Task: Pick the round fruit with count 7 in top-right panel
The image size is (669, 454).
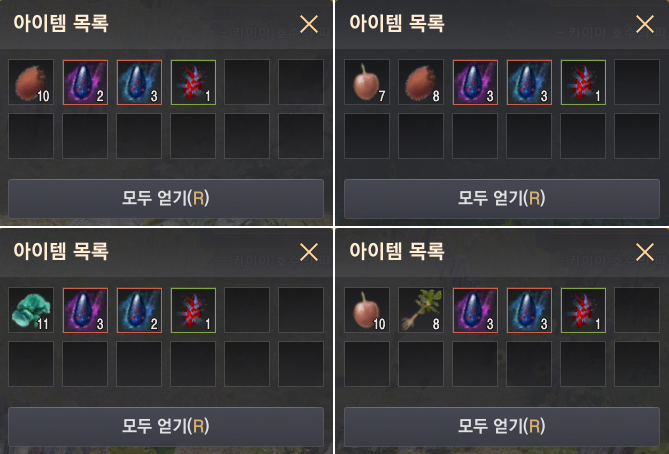Action: [367, 82]
